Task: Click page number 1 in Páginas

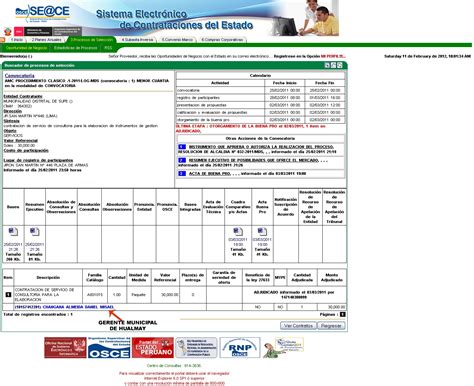Action: click(343, 314)
